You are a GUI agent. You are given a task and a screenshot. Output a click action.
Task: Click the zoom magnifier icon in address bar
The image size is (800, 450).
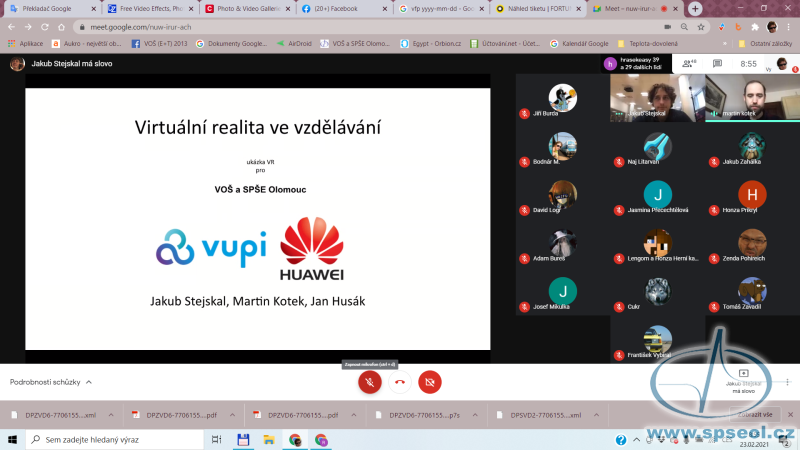tap(684, 27)
